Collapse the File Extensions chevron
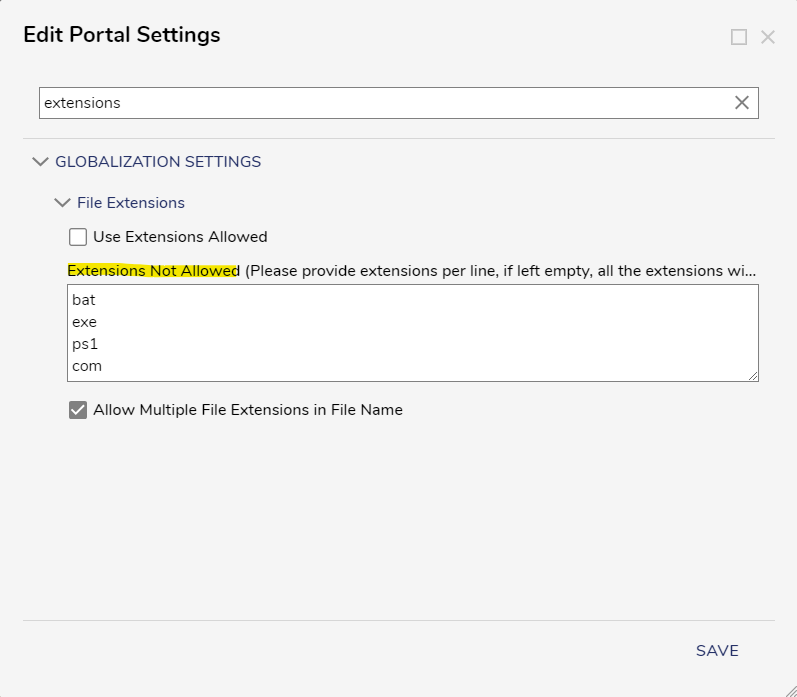 [62, 203]
